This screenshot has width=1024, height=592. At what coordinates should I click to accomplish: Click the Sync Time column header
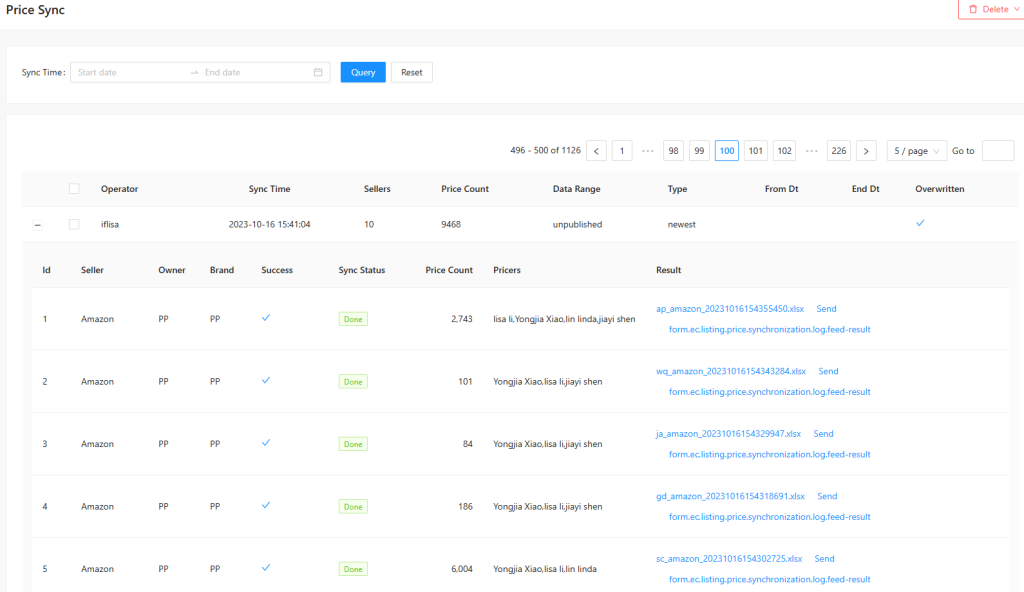coord(269,189)
